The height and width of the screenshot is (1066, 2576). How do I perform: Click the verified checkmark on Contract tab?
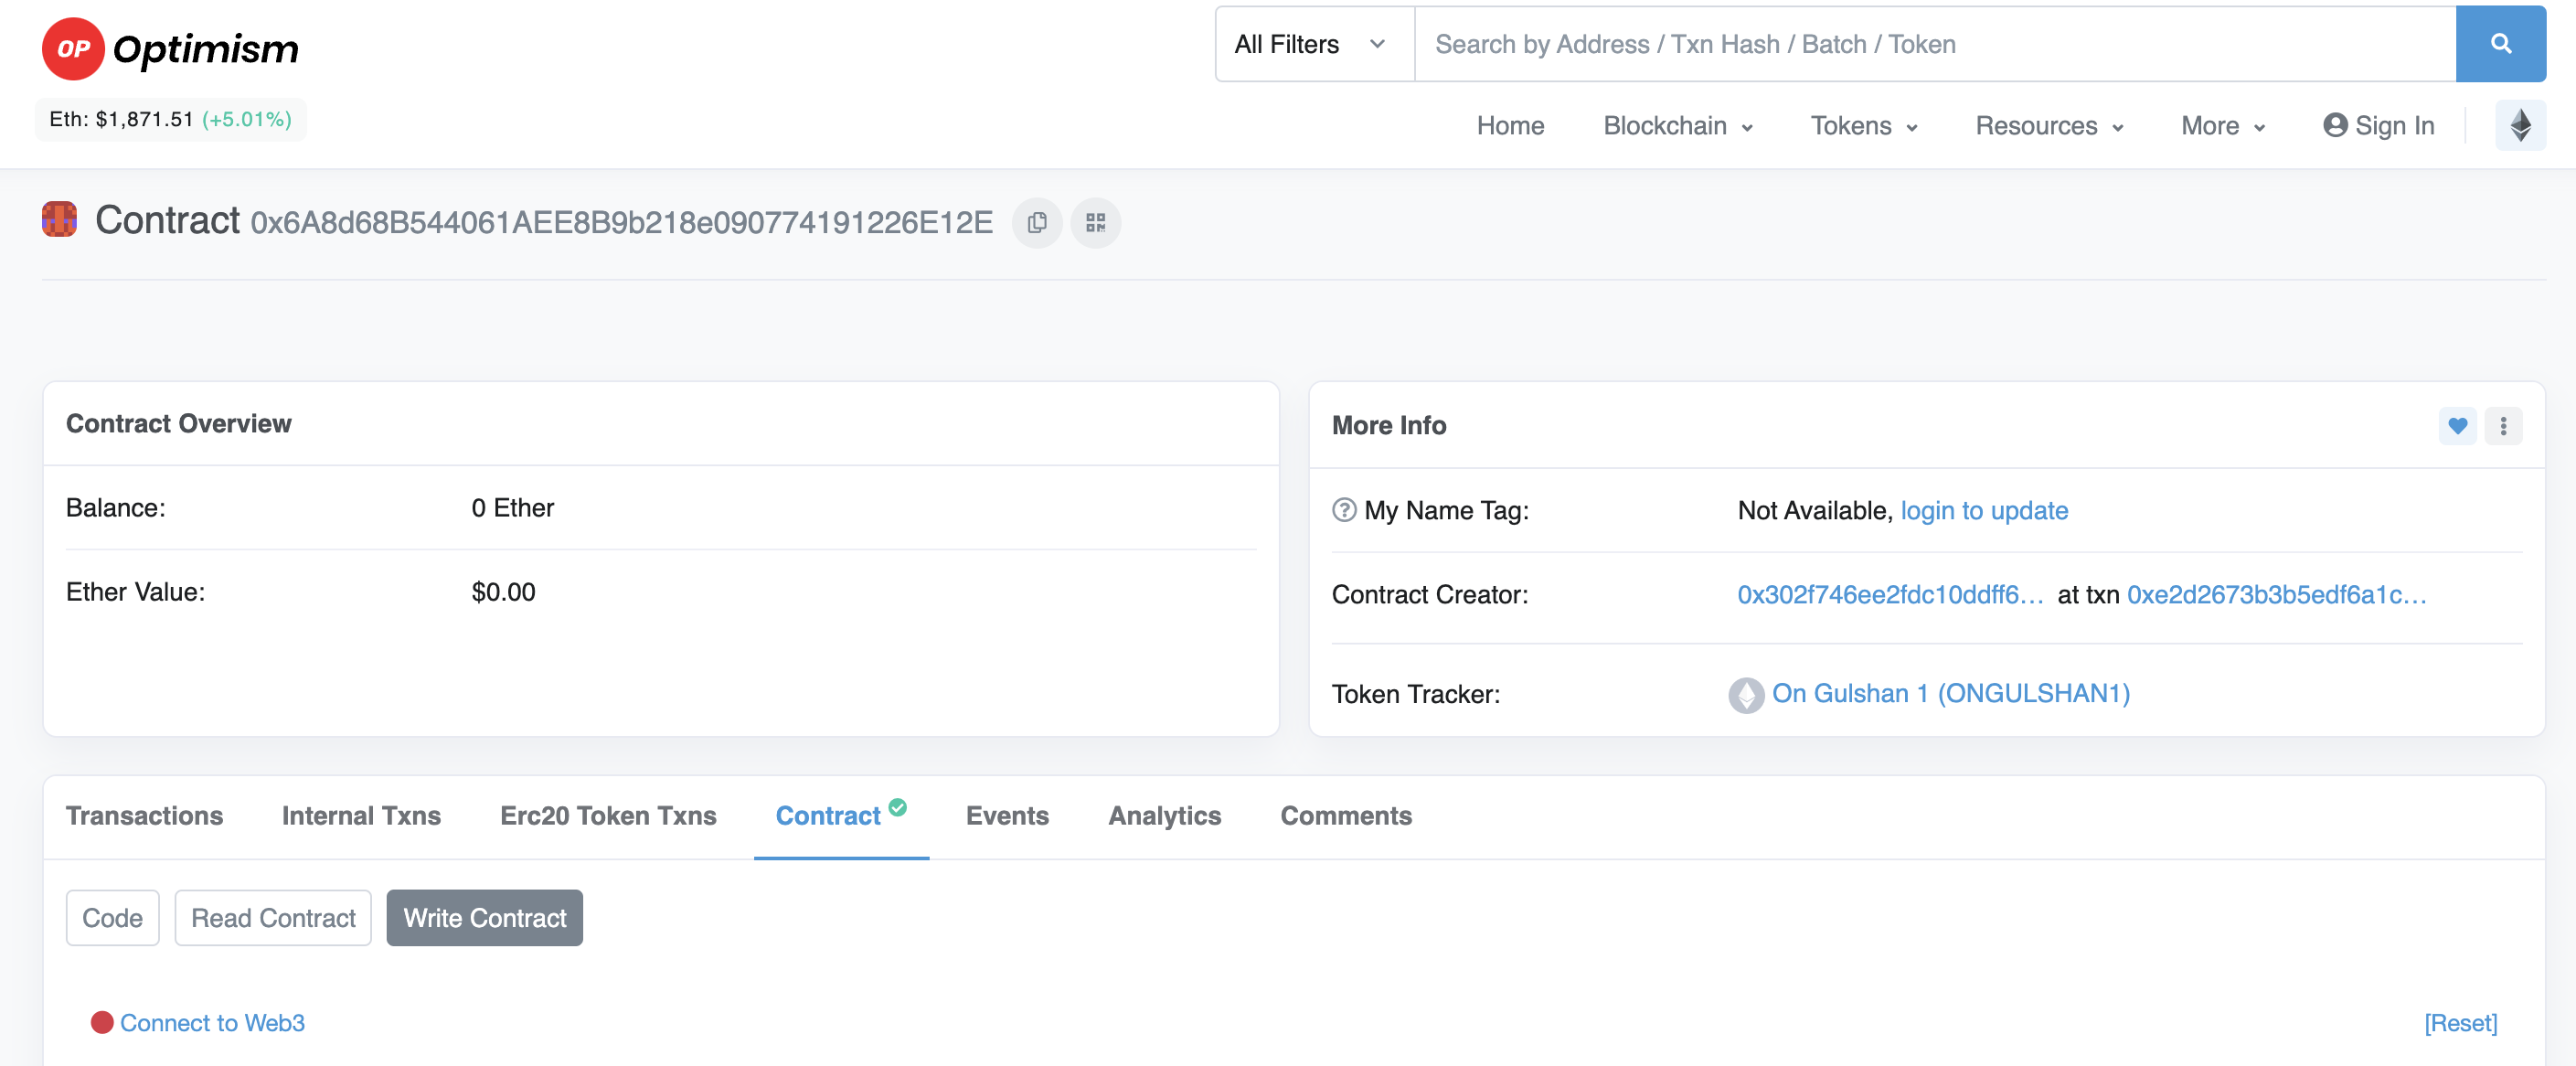(898, 807)
